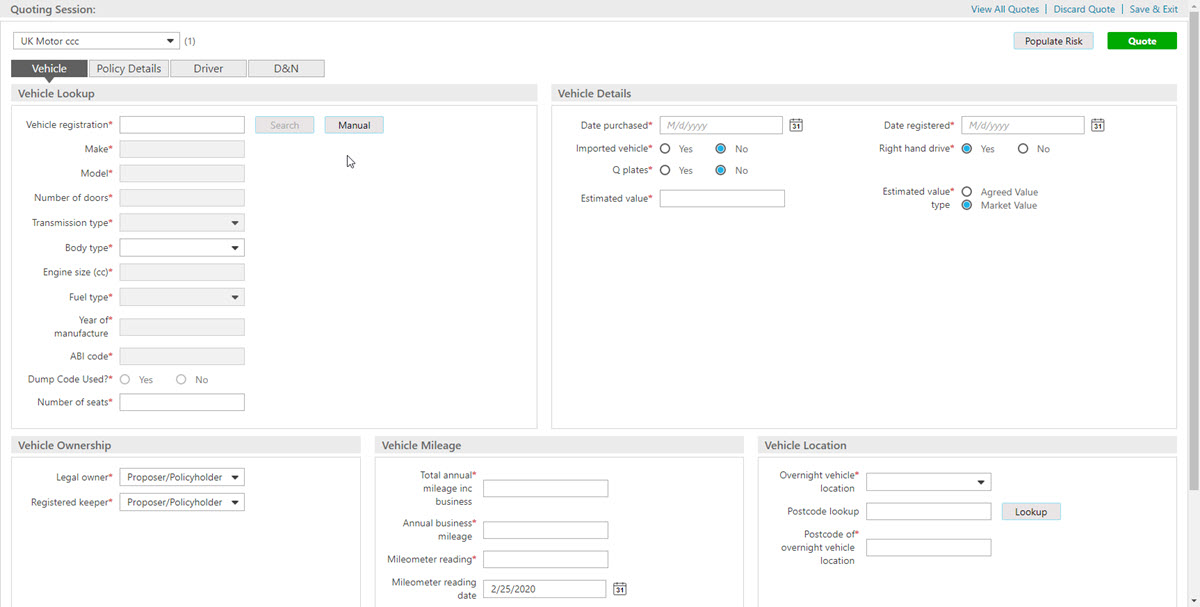Switch to the Vehicle tab
The image size is (1200, 607).
coord(49,69)
